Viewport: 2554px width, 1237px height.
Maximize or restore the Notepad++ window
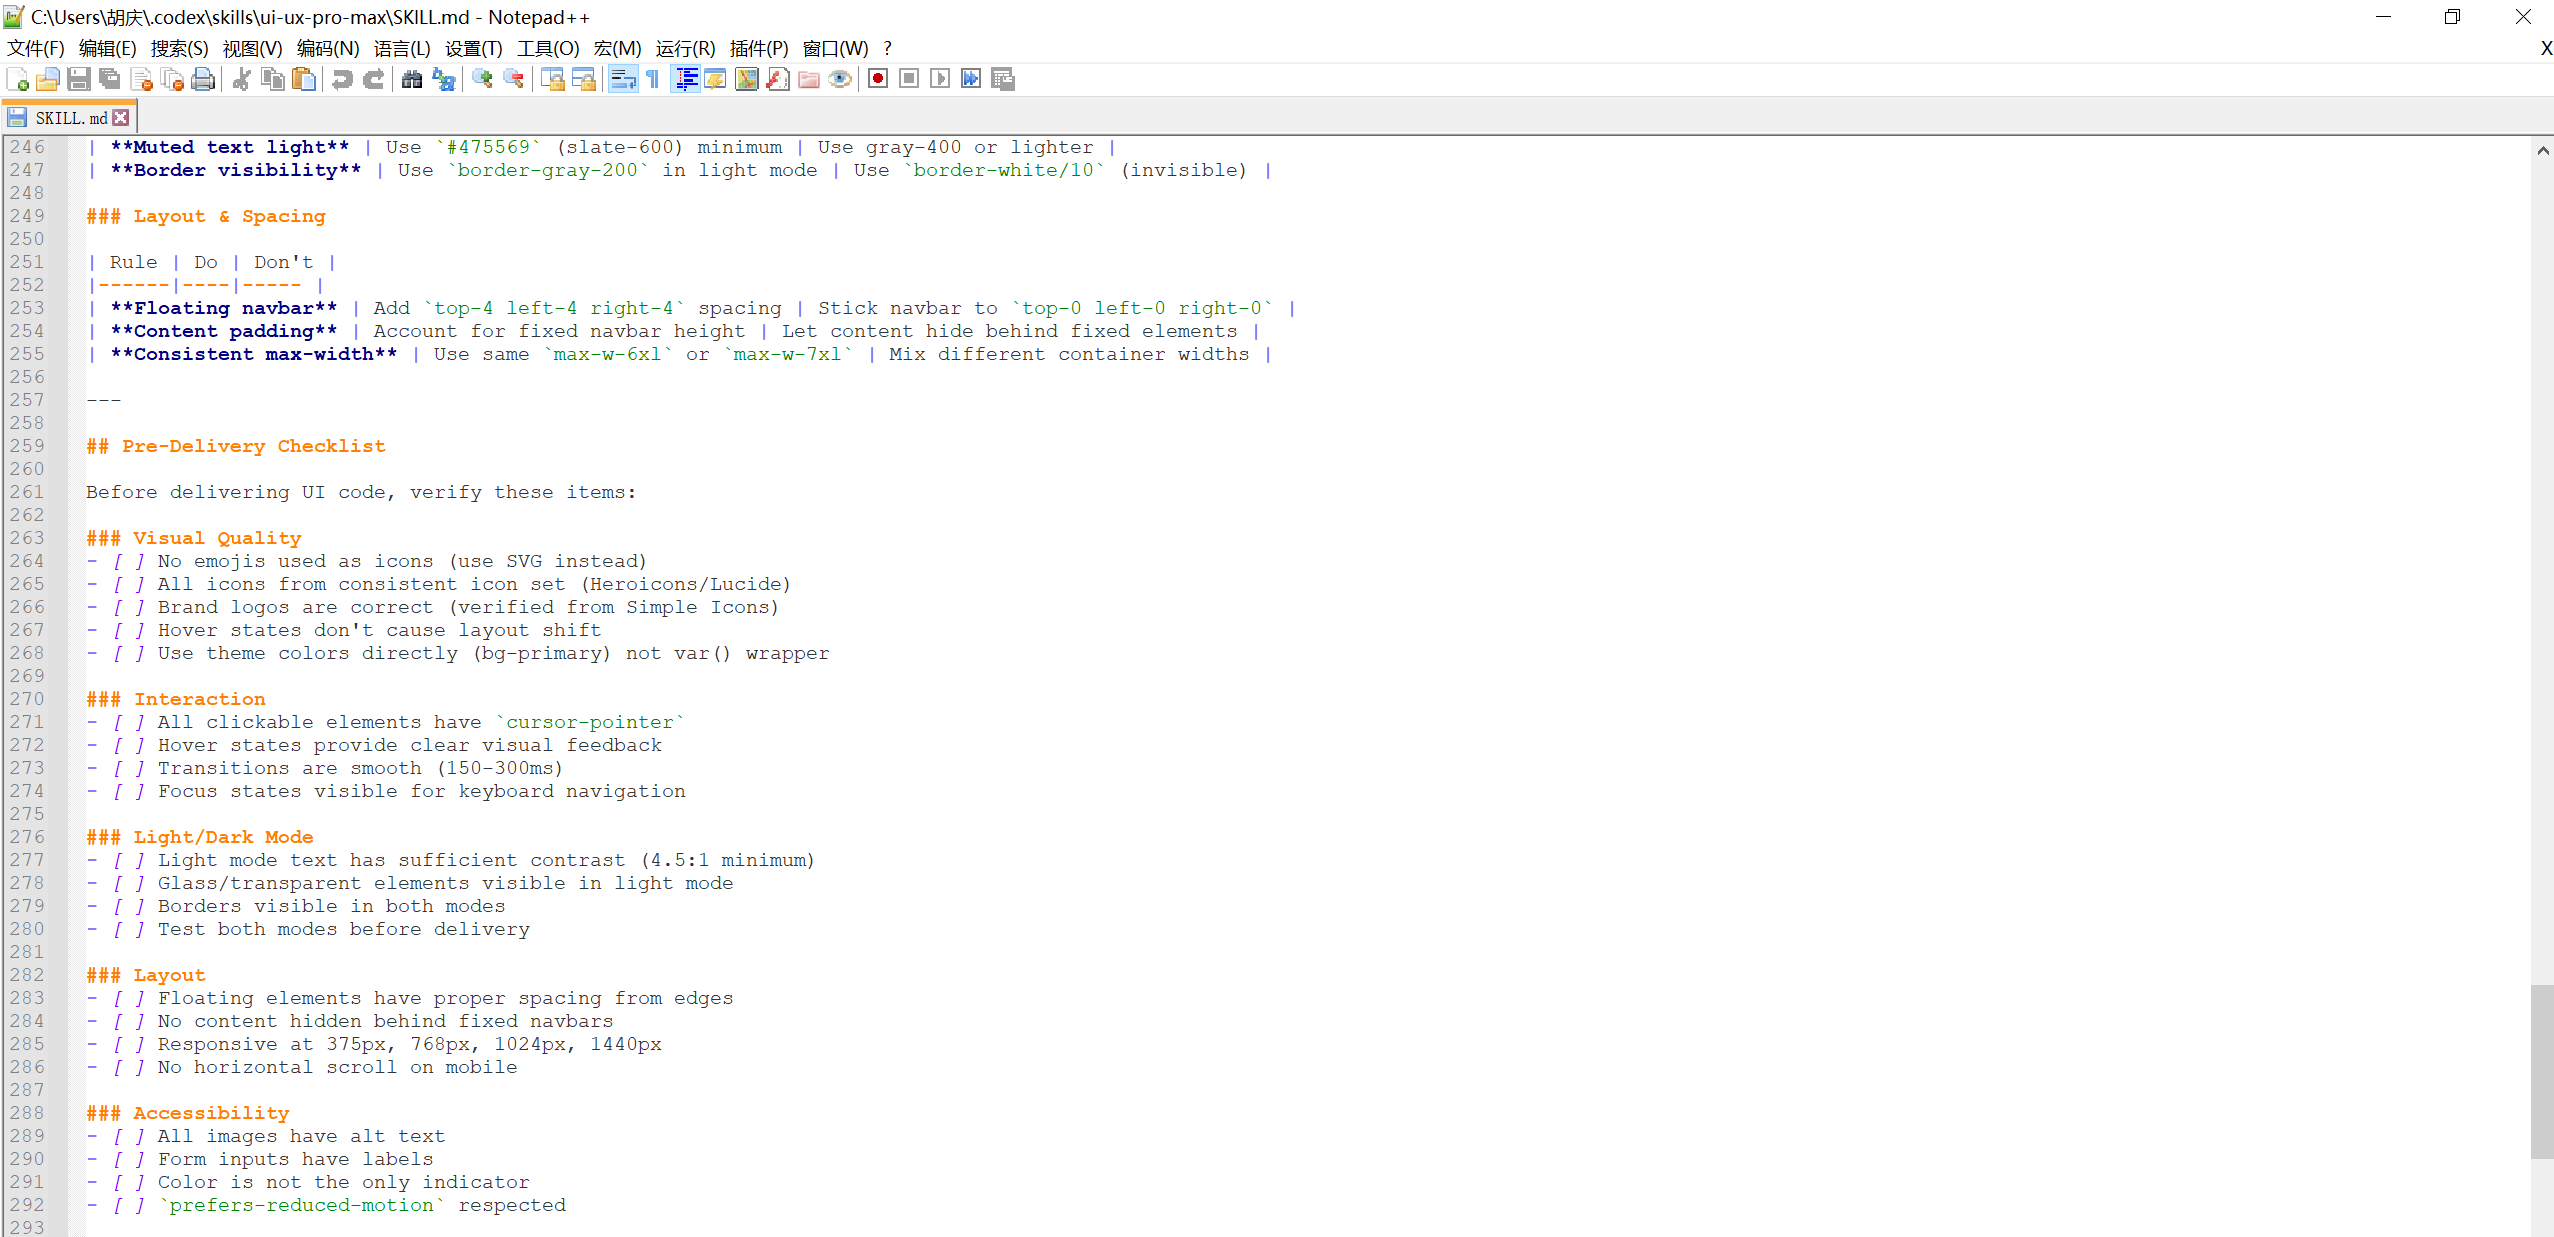2452,17
